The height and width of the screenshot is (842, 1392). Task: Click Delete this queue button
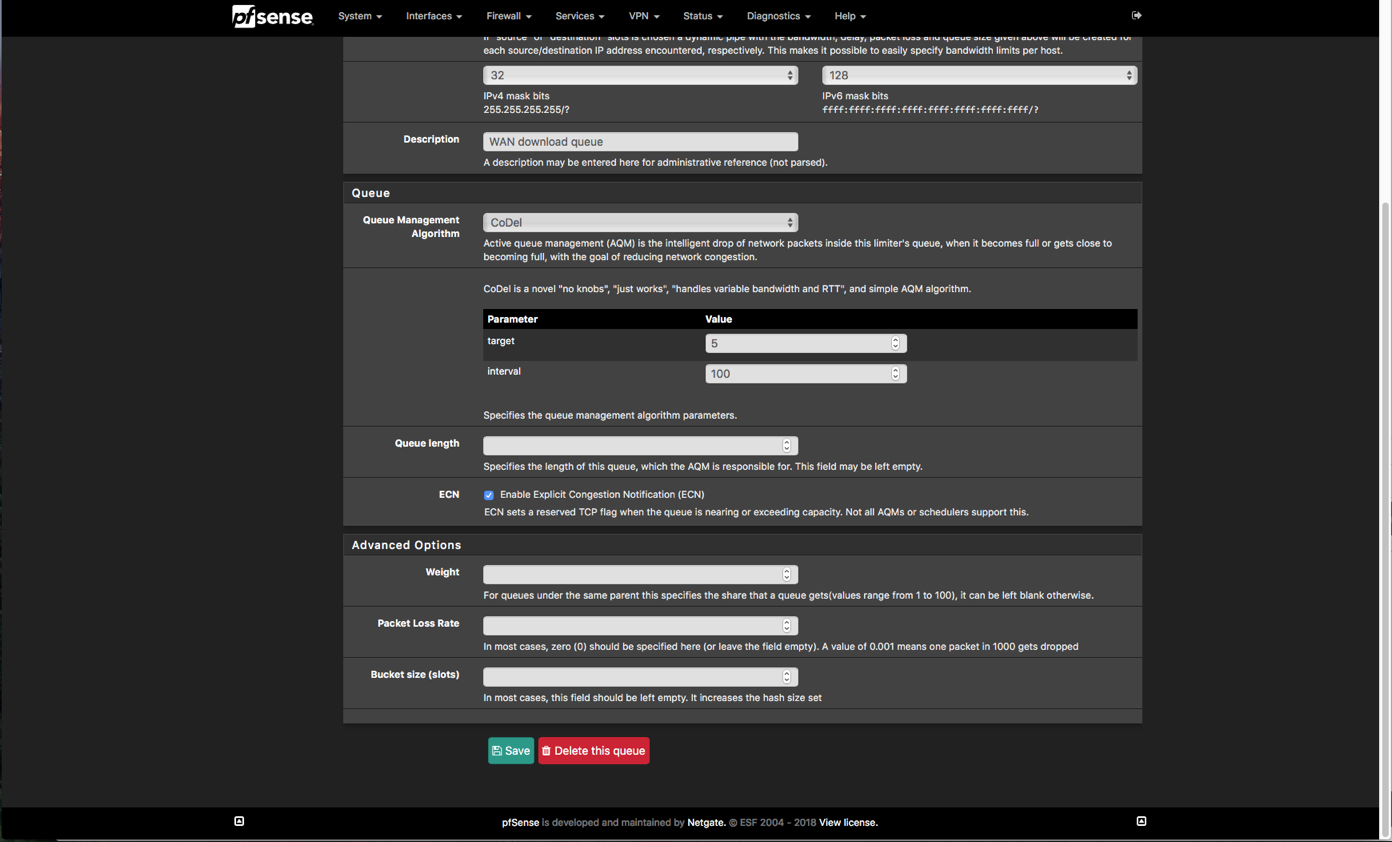[594, 751]
